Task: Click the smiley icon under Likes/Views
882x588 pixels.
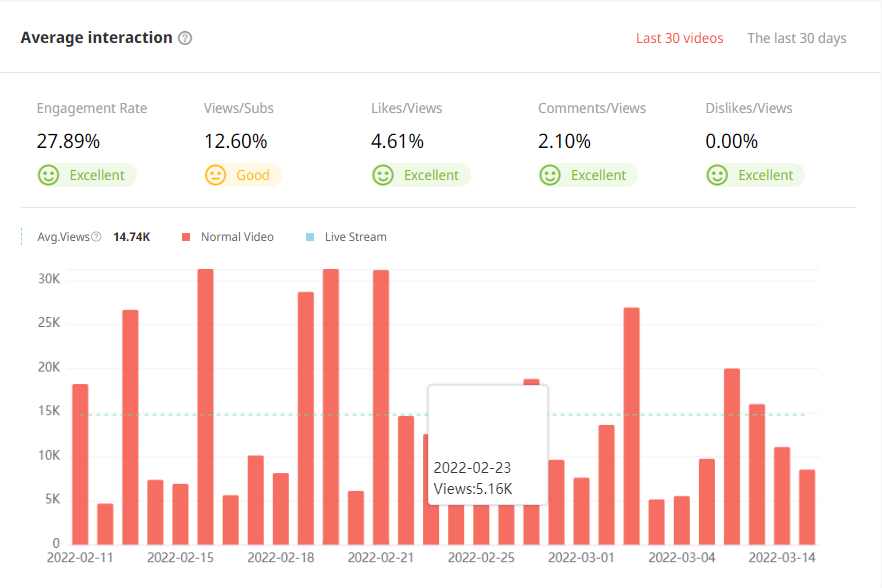Action: (x=382, y=175)
